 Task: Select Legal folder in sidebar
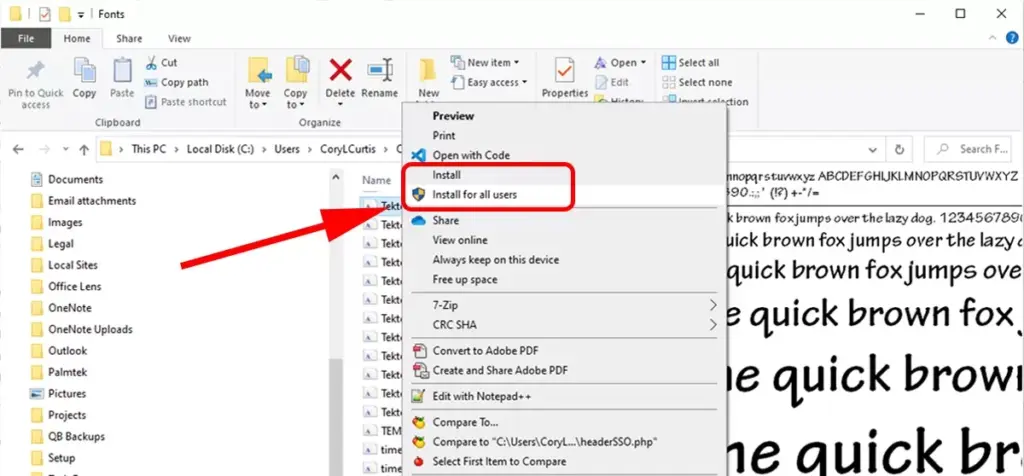[61, 244]
